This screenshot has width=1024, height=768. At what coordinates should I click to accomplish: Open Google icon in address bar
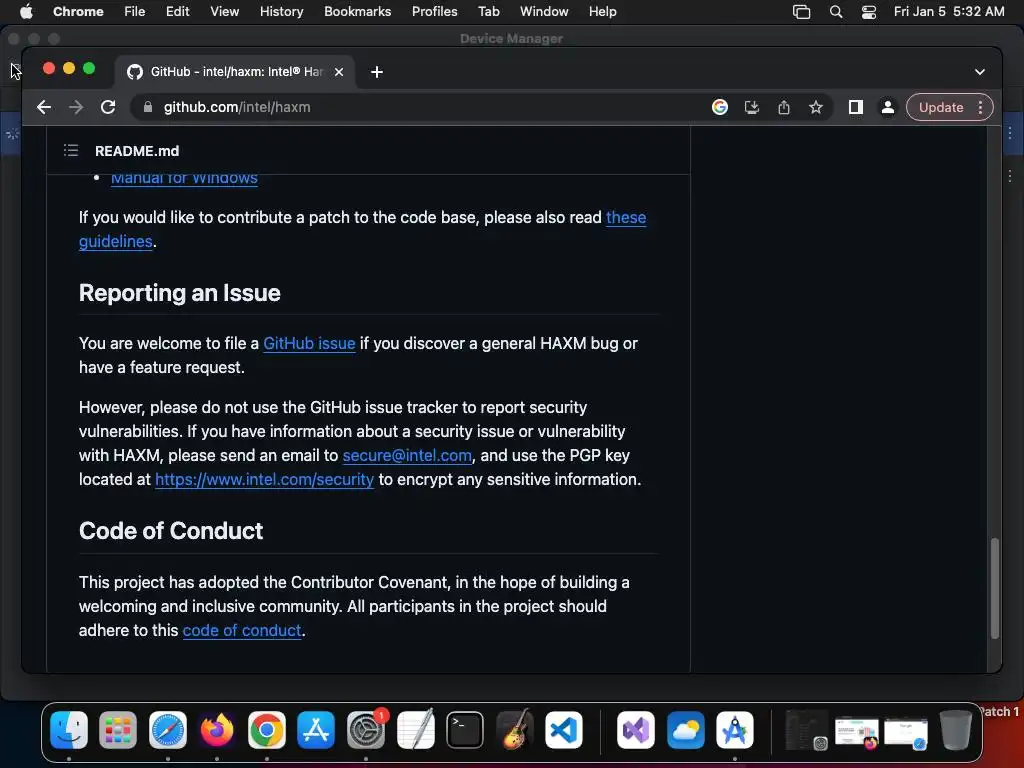pos(720,107)
